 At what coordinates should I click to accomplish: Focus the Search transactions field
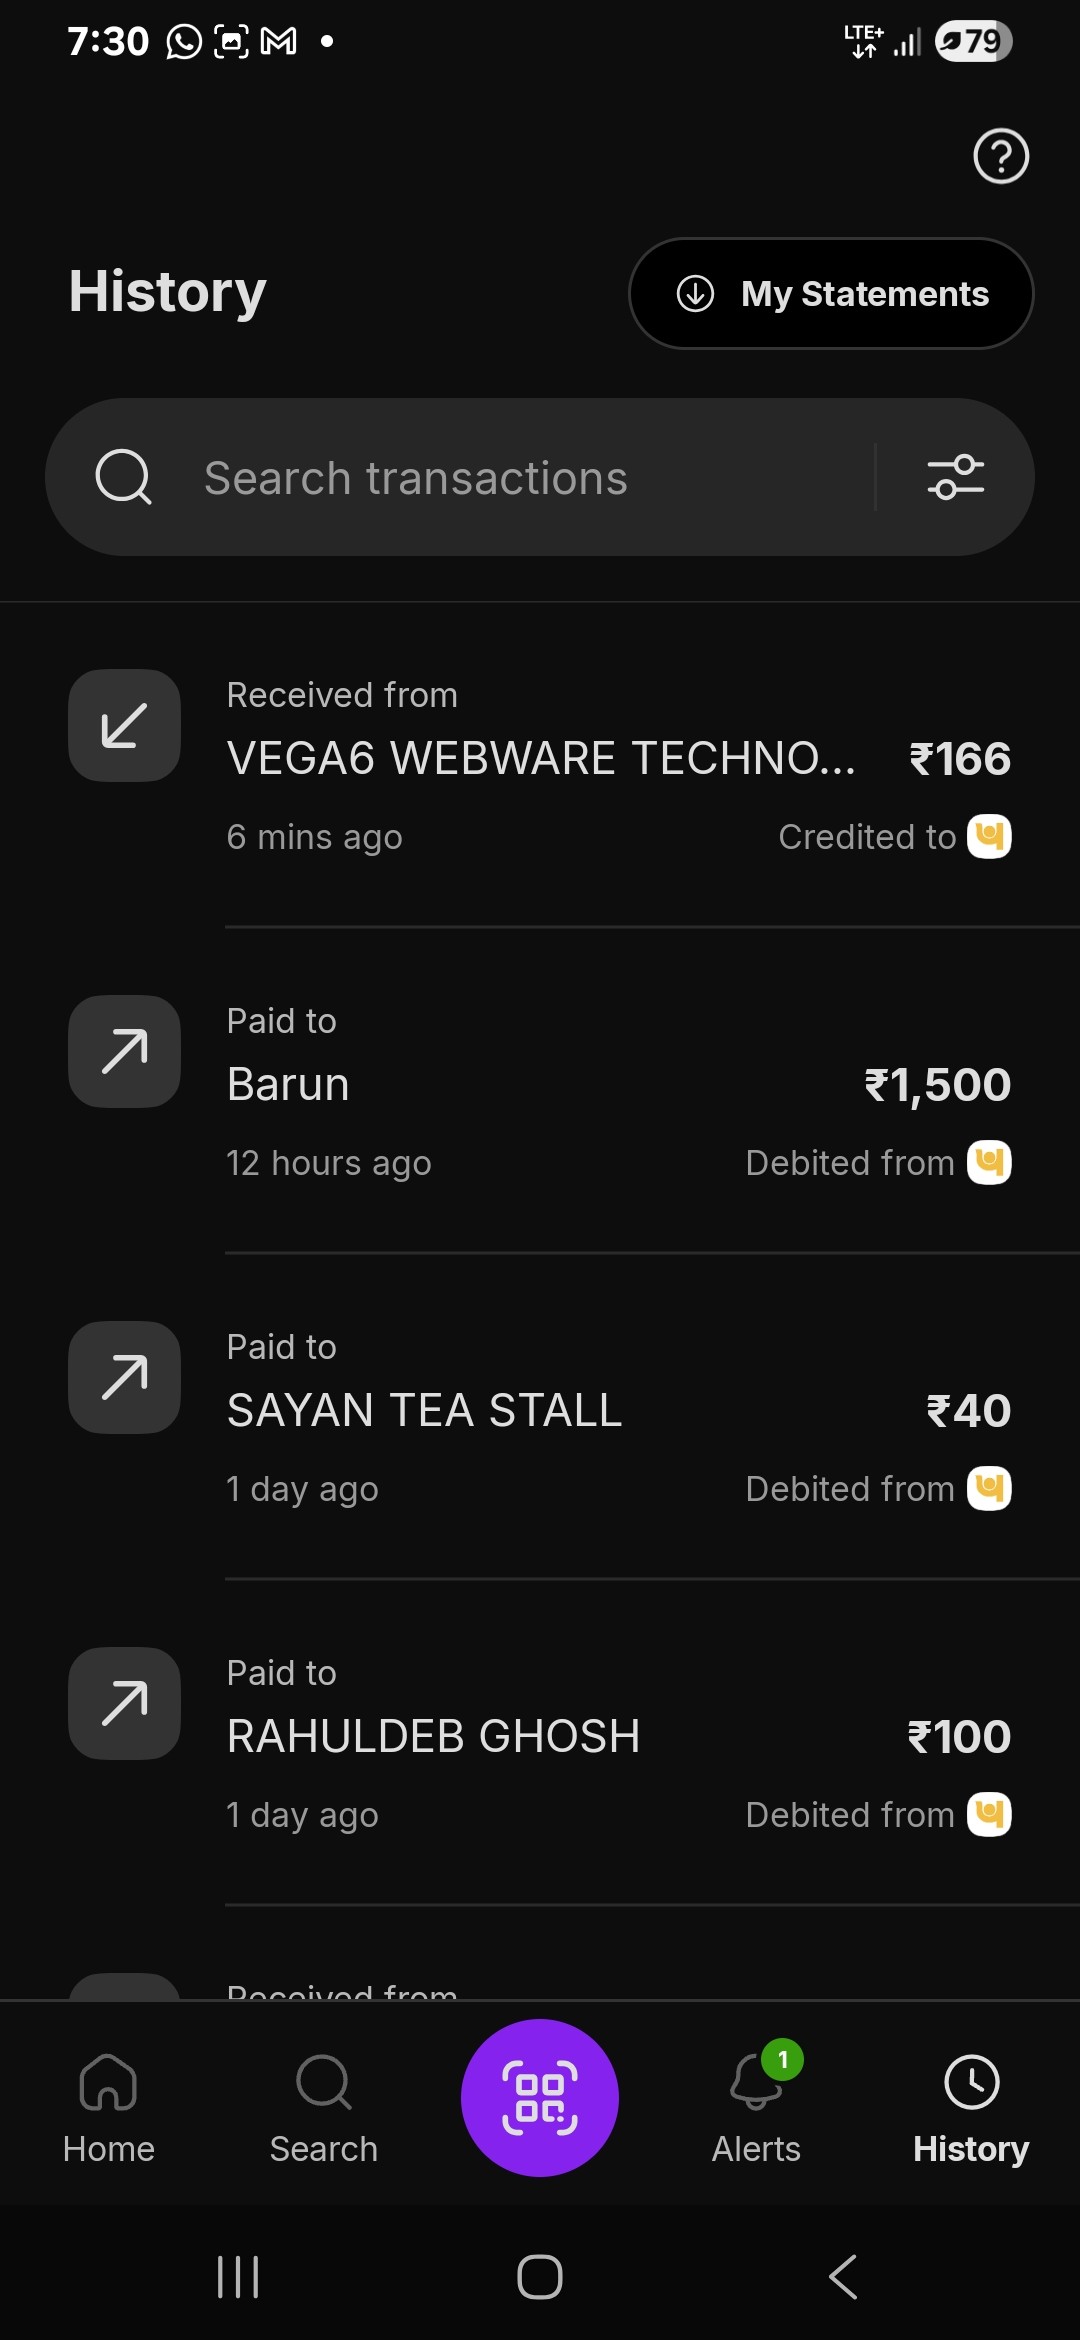500,478
